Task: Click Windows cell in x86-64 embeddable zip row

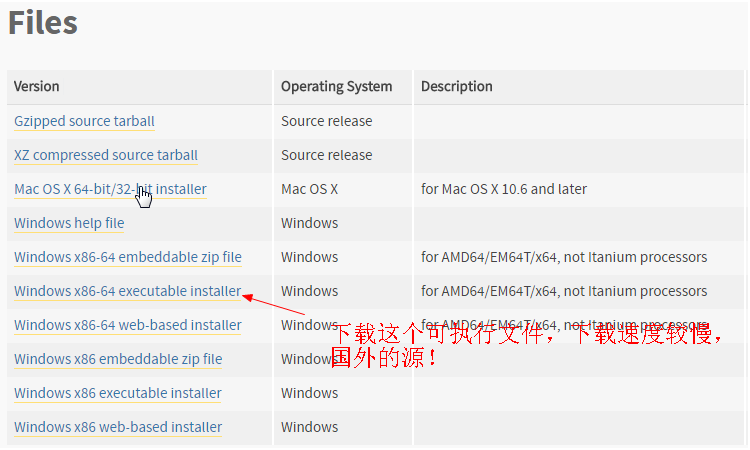Action: [x=309, y=257]
